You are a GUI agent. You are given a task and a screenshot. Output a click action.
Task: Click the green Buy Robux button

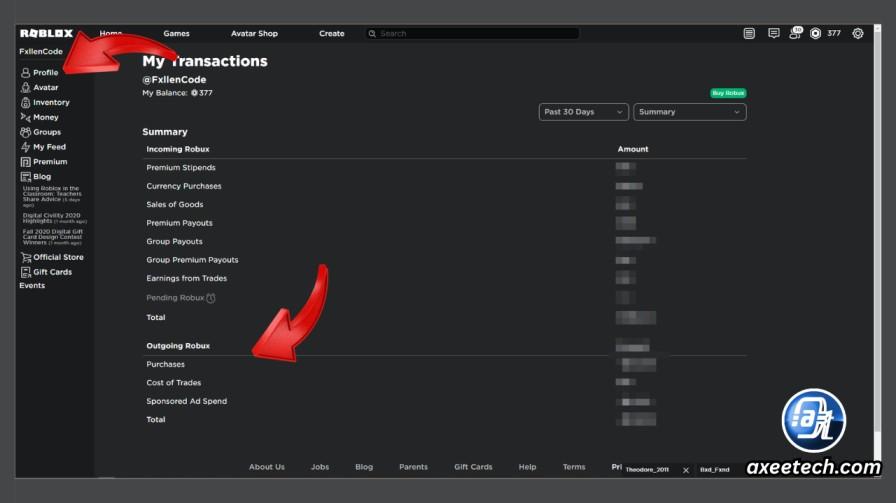[728, 93]
